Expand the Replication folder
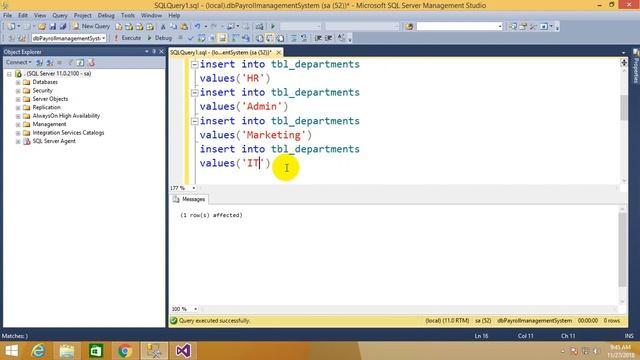Screen dimensions: 640x360 point(18,108)
